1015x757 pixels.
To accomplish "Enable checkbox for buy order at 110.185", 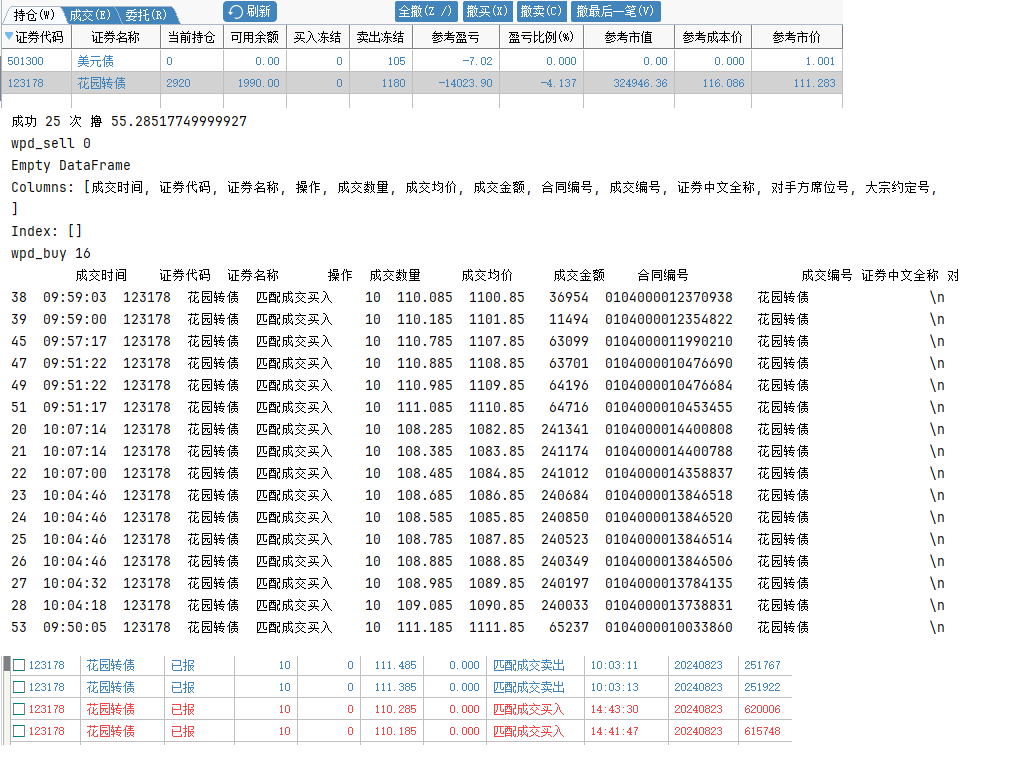I will pos(19,731).
